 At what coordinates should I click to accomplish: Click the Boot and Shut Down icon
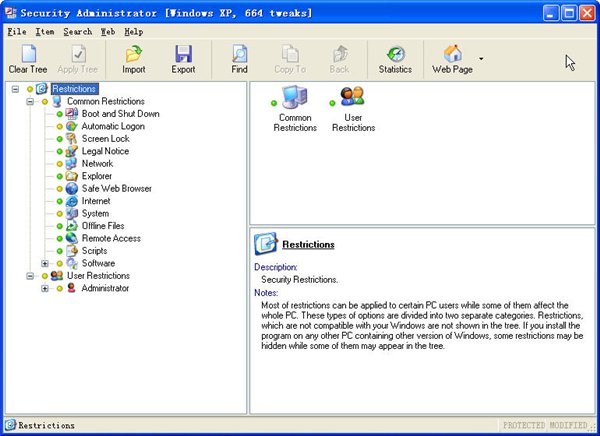click(x=72, y=114)
